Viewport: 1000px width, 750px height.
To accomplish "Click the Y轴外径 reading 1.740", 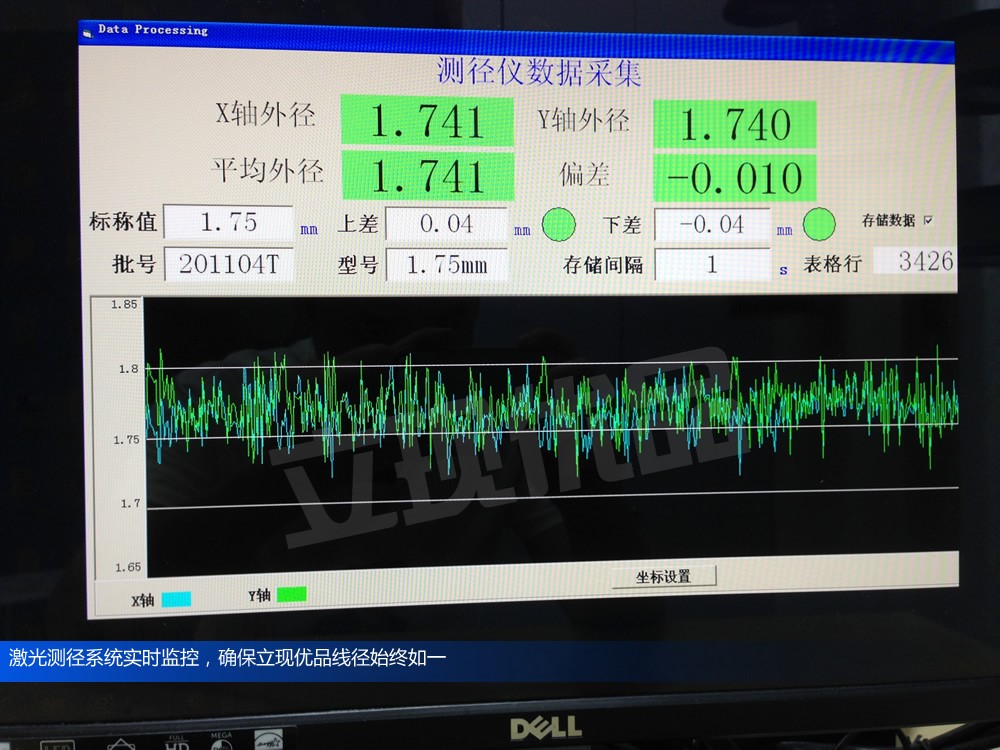I will tap(735, 125).
